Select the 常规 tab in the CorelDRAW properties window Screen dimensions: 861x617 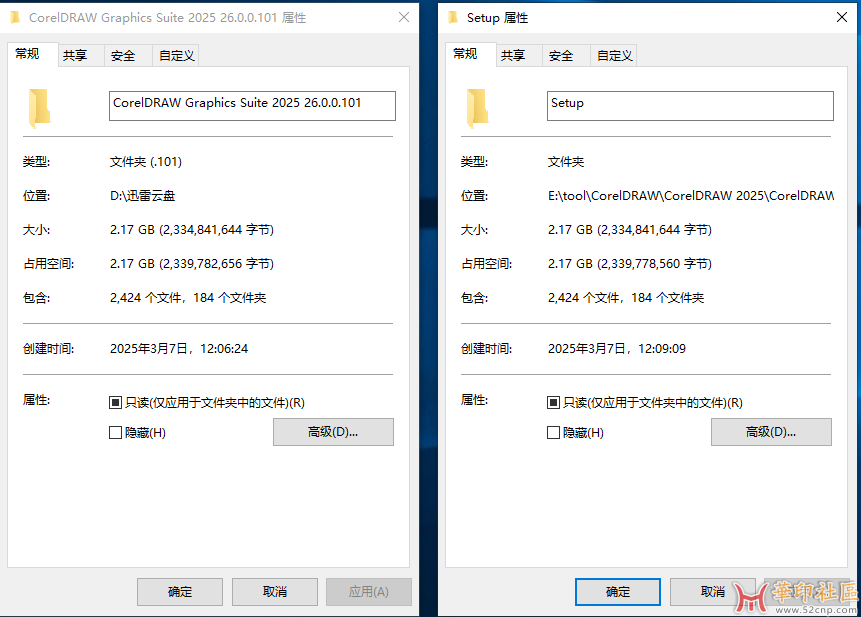[x=32, y=54]
